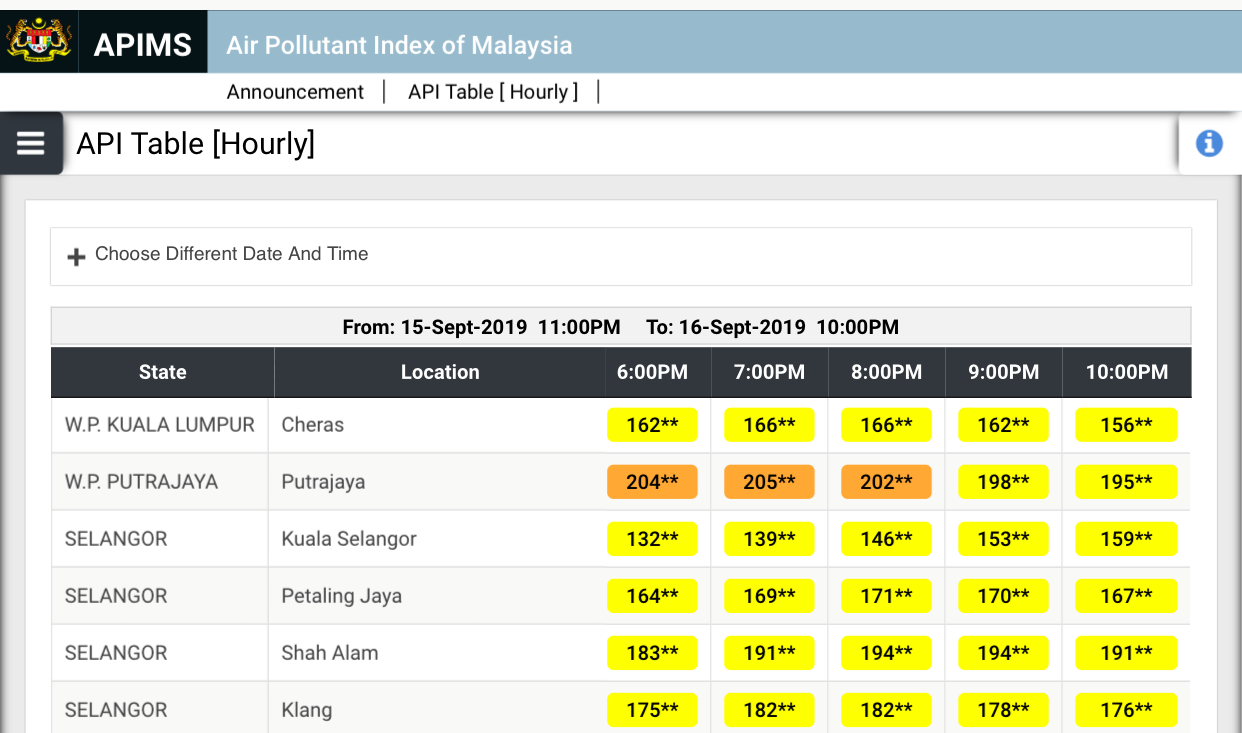Open the hamburger menu
1242x733 pixels.
pyautogui.click(x=31, y=144)
